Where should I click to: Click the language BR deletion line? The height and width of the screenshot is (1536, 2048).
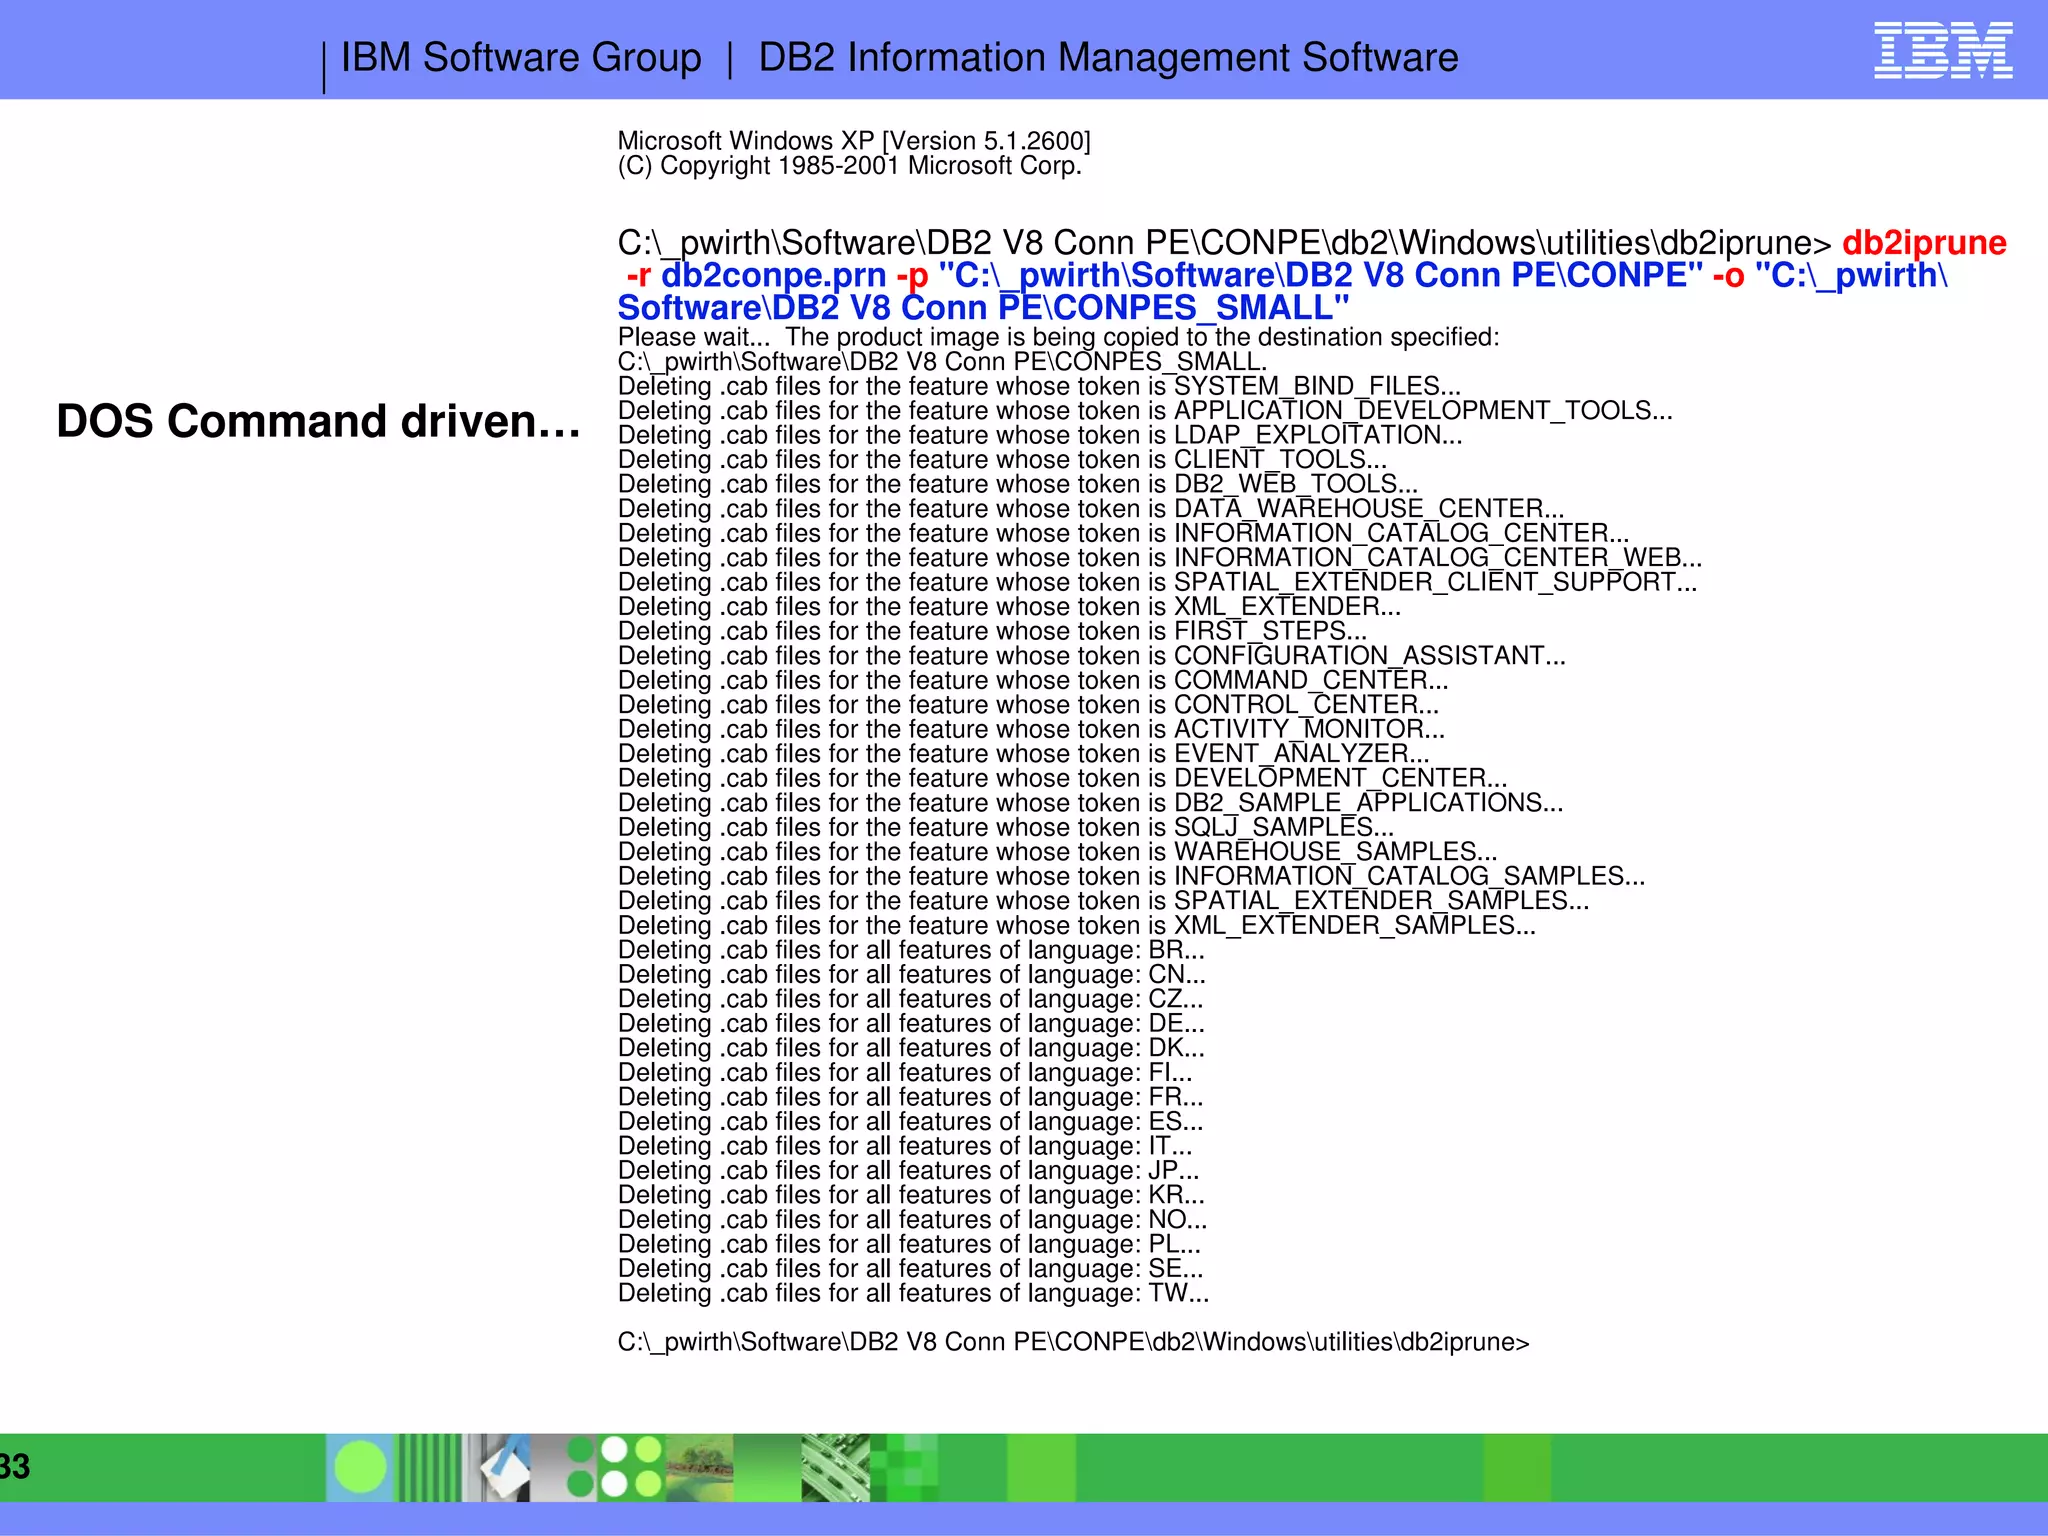912,950
